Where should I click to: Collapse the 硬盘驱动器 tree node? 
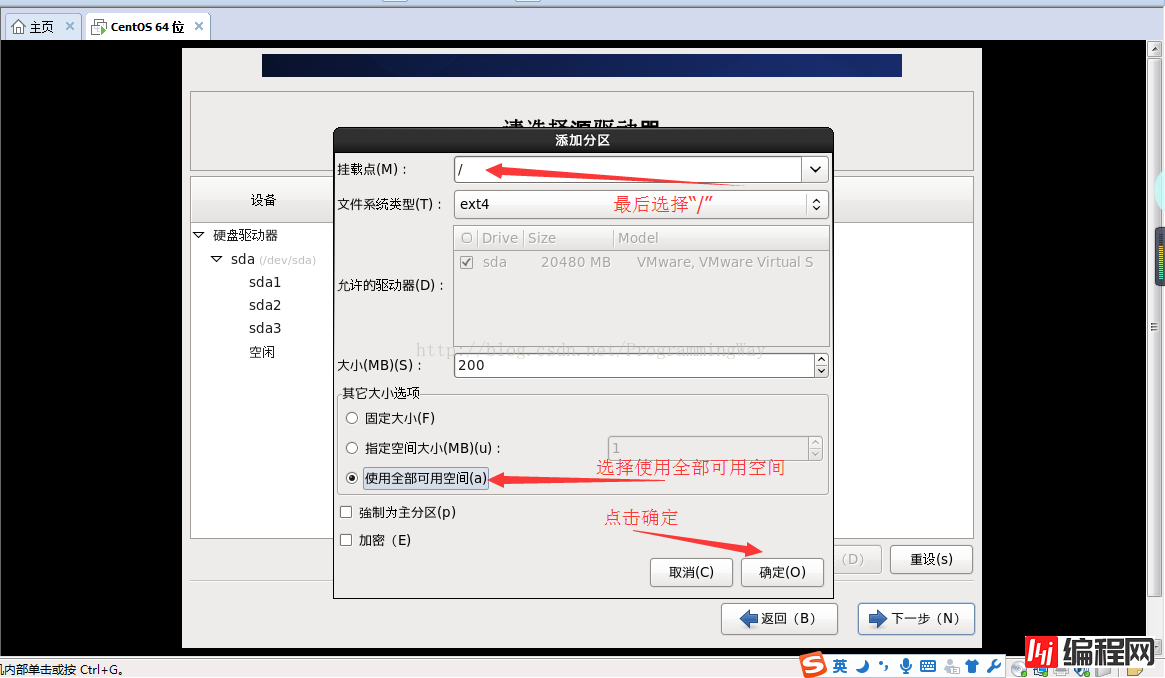click(x=198, y=235)
